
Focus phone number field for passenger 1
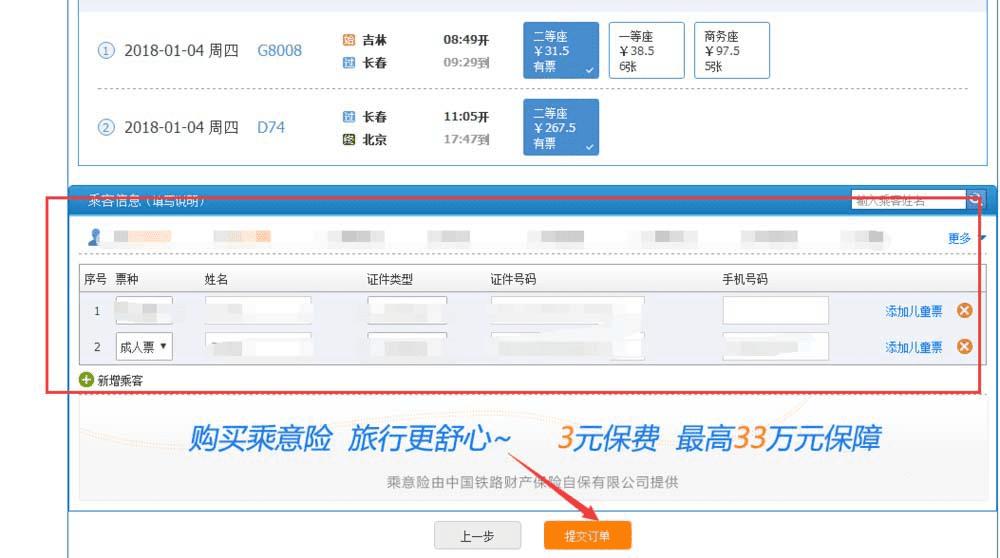776,311
